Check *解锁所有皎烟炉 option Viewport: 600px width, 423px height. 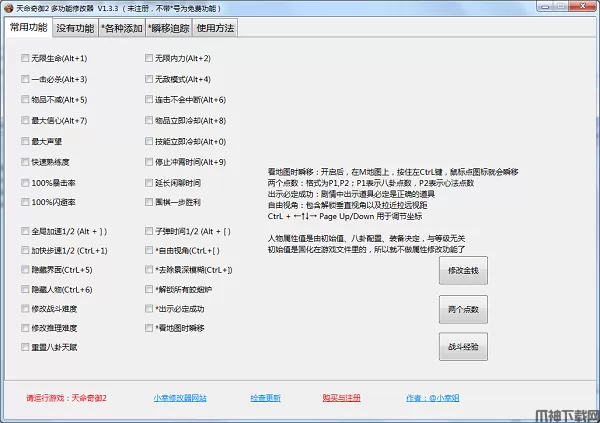(x=149, y=289)
